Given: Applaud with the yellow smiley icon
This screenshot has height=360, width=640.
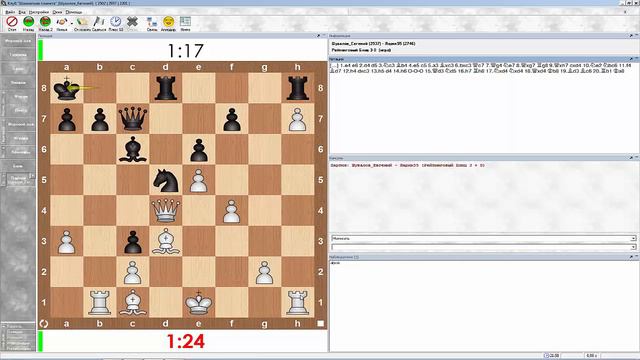Looking at the screenshot, I should (x=168, y=22).
